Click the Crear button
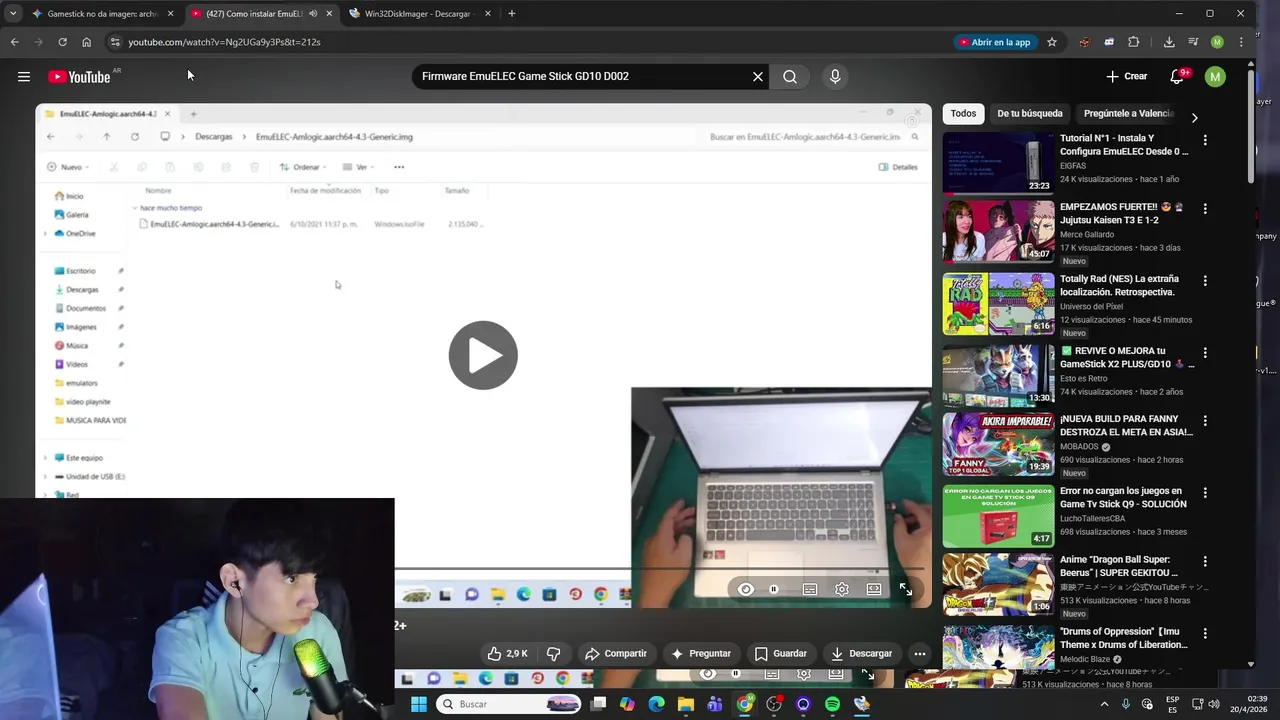 click(1127, 76)
